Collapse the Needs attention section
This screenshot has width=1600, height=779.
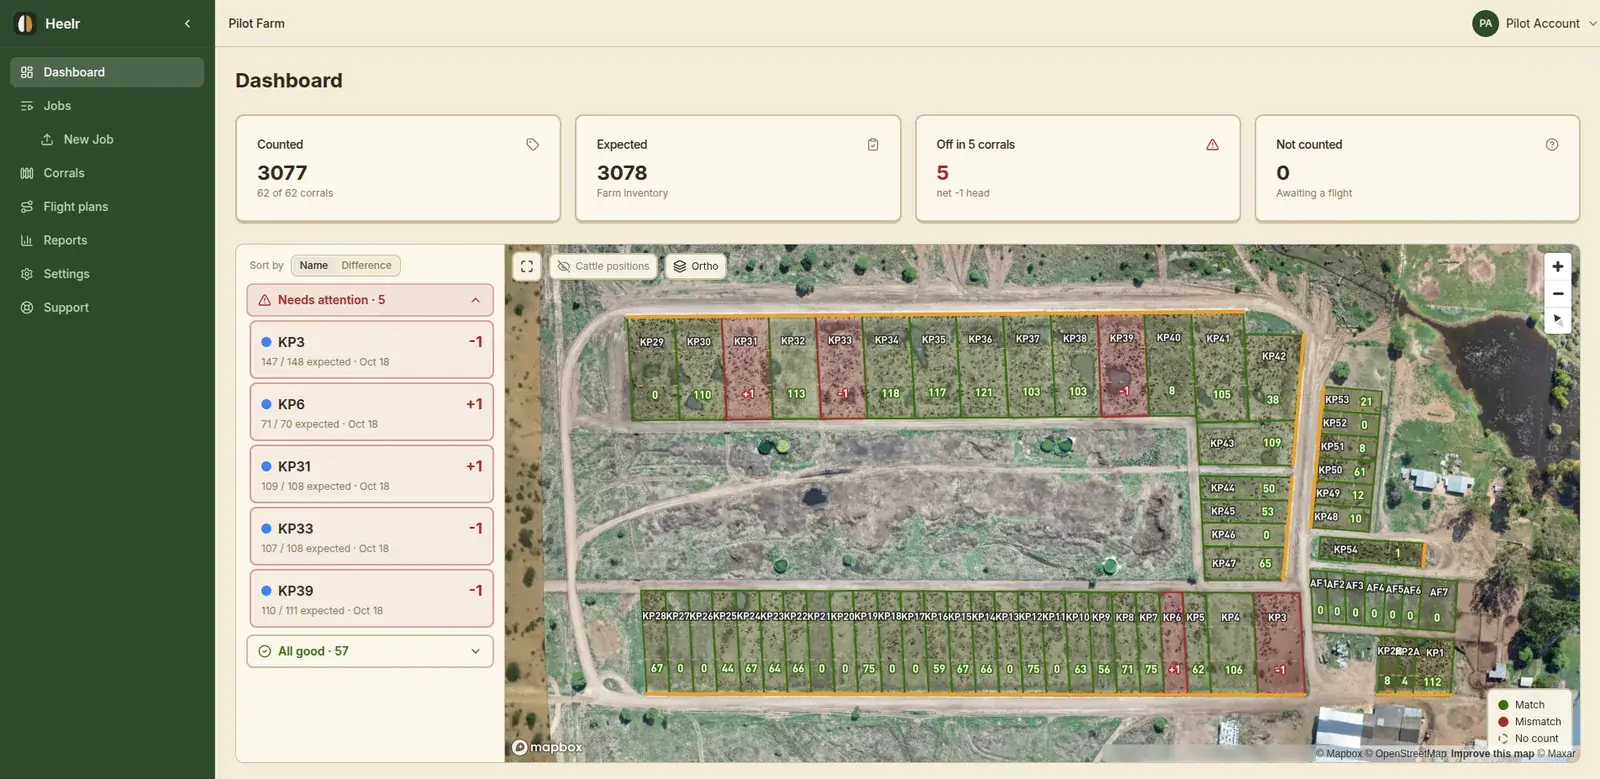pyautogui.click(x=370, y=300)
